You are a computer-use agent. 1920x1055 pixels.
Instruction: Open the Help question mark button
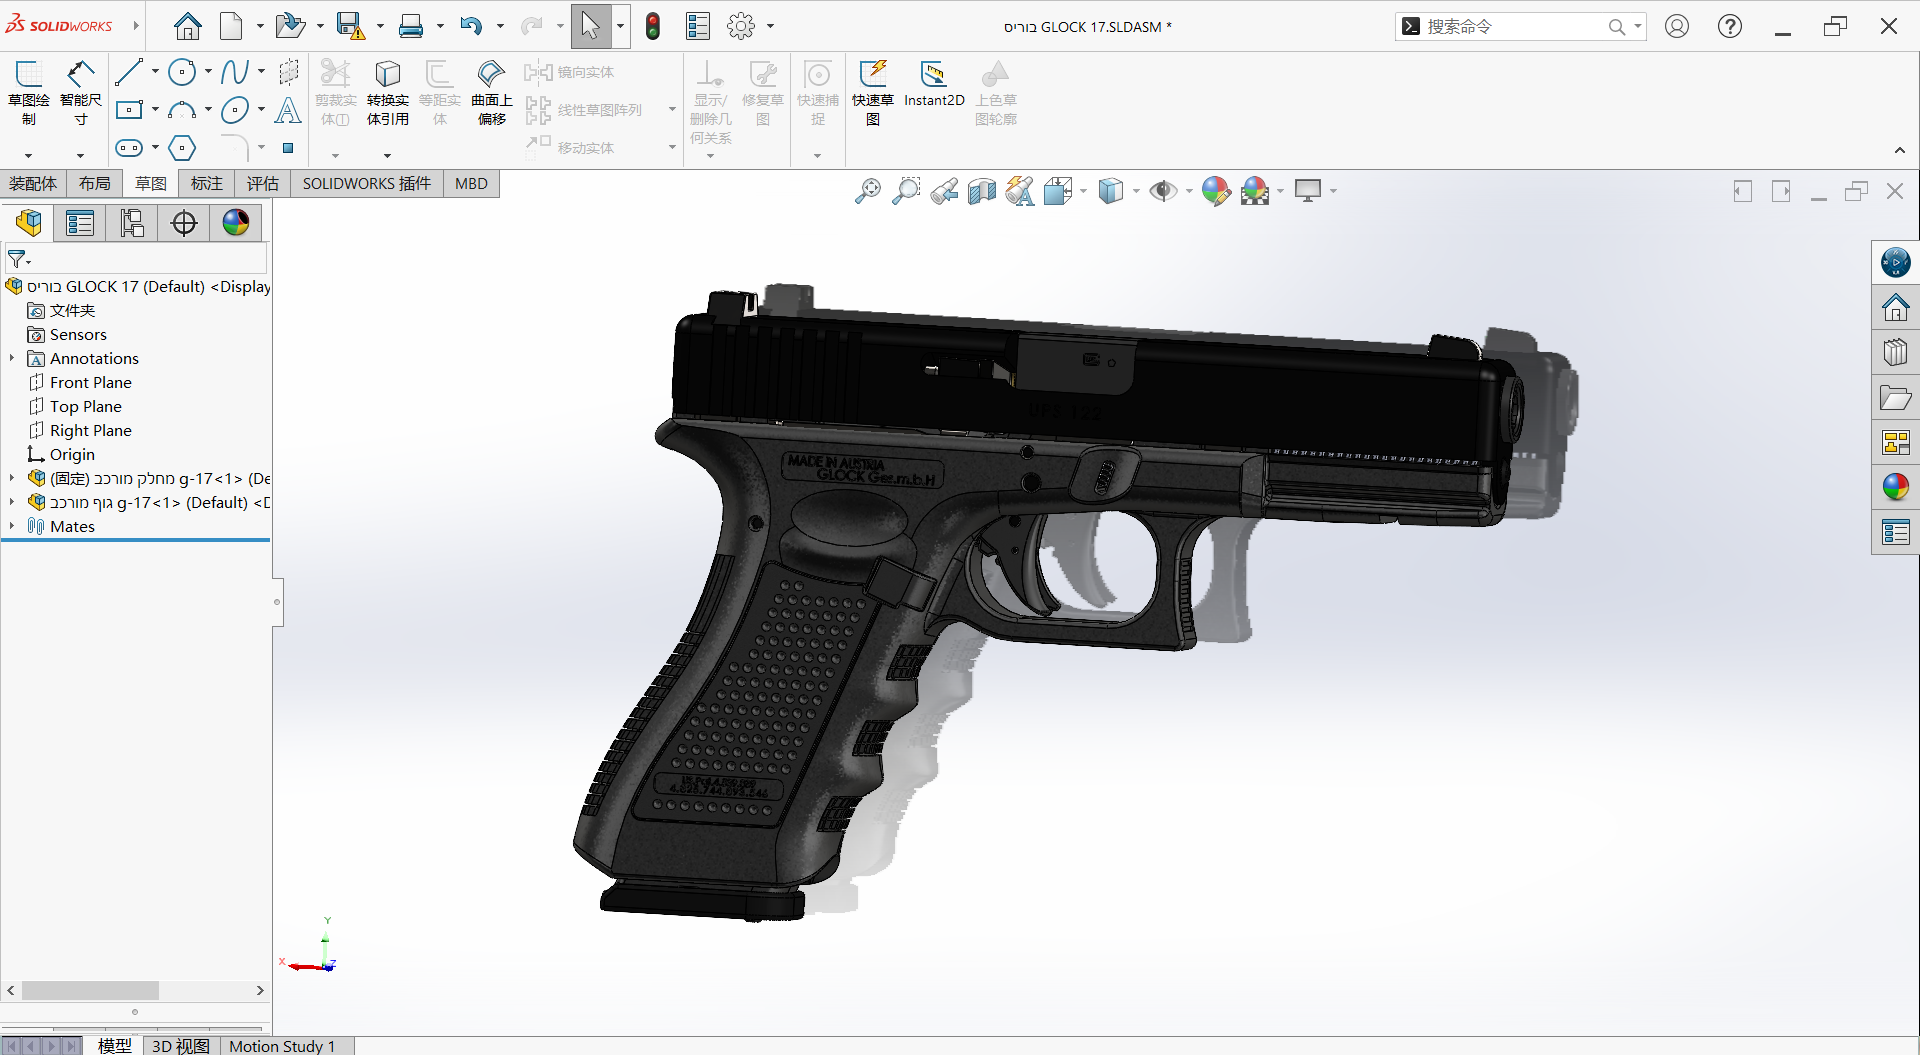click(x=1730, y=26)
